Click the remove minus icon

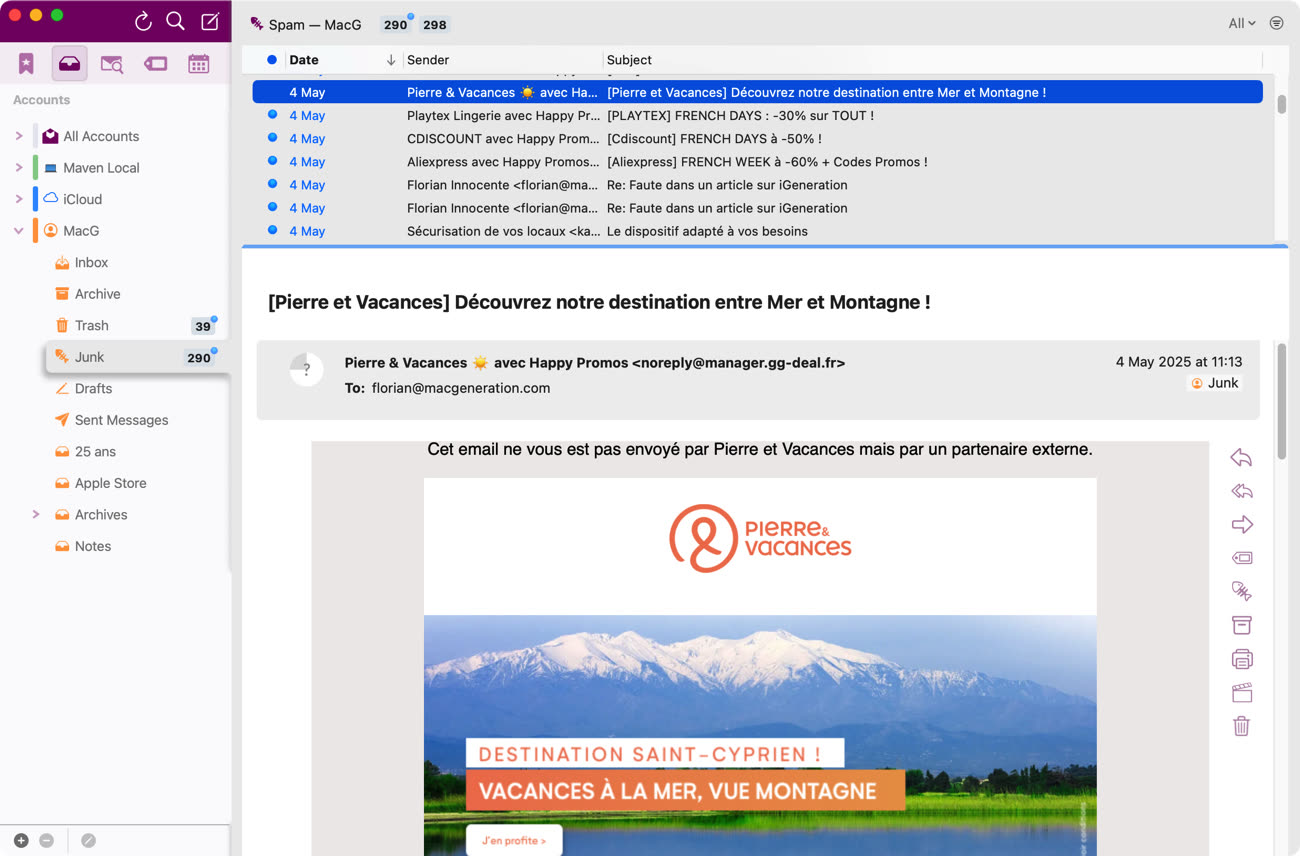pos(46,841)
